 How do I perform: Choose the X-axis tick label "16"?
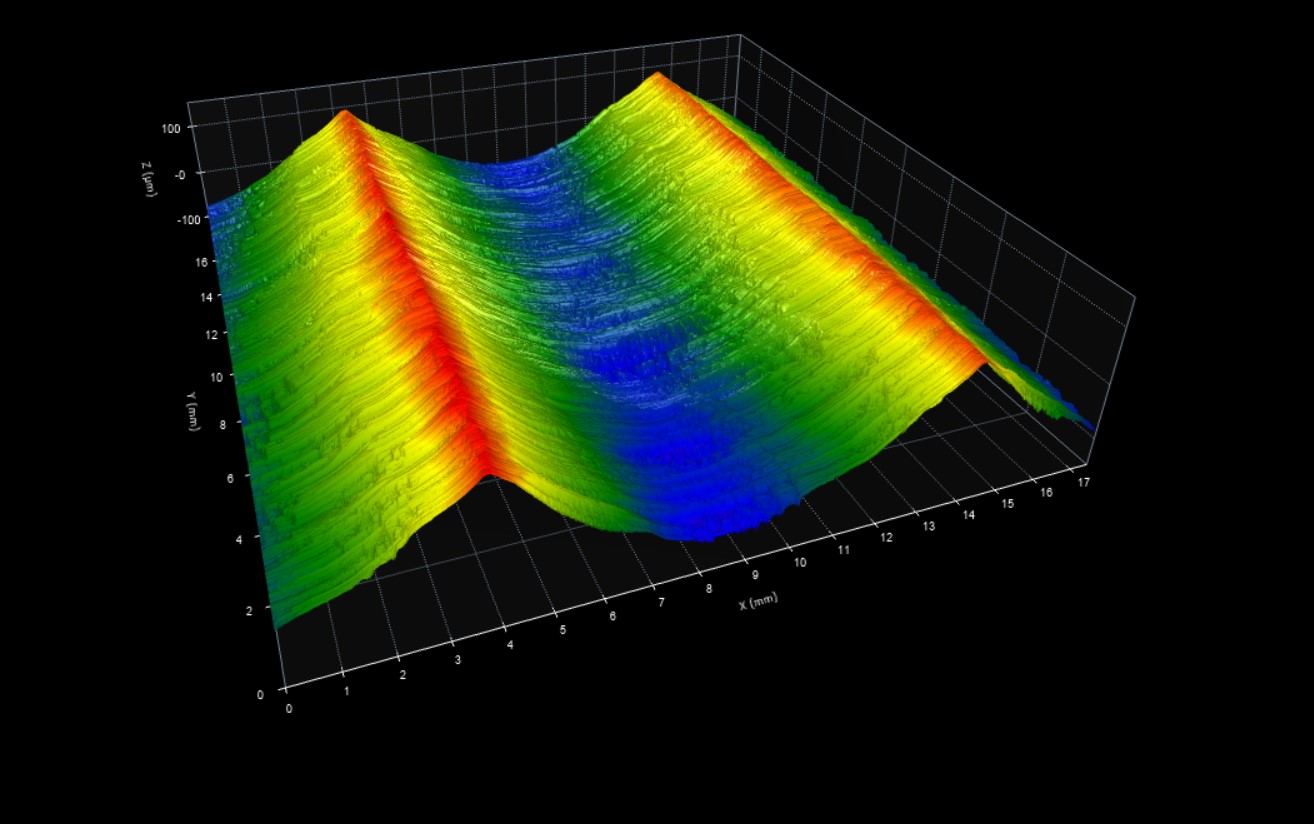1047,493
